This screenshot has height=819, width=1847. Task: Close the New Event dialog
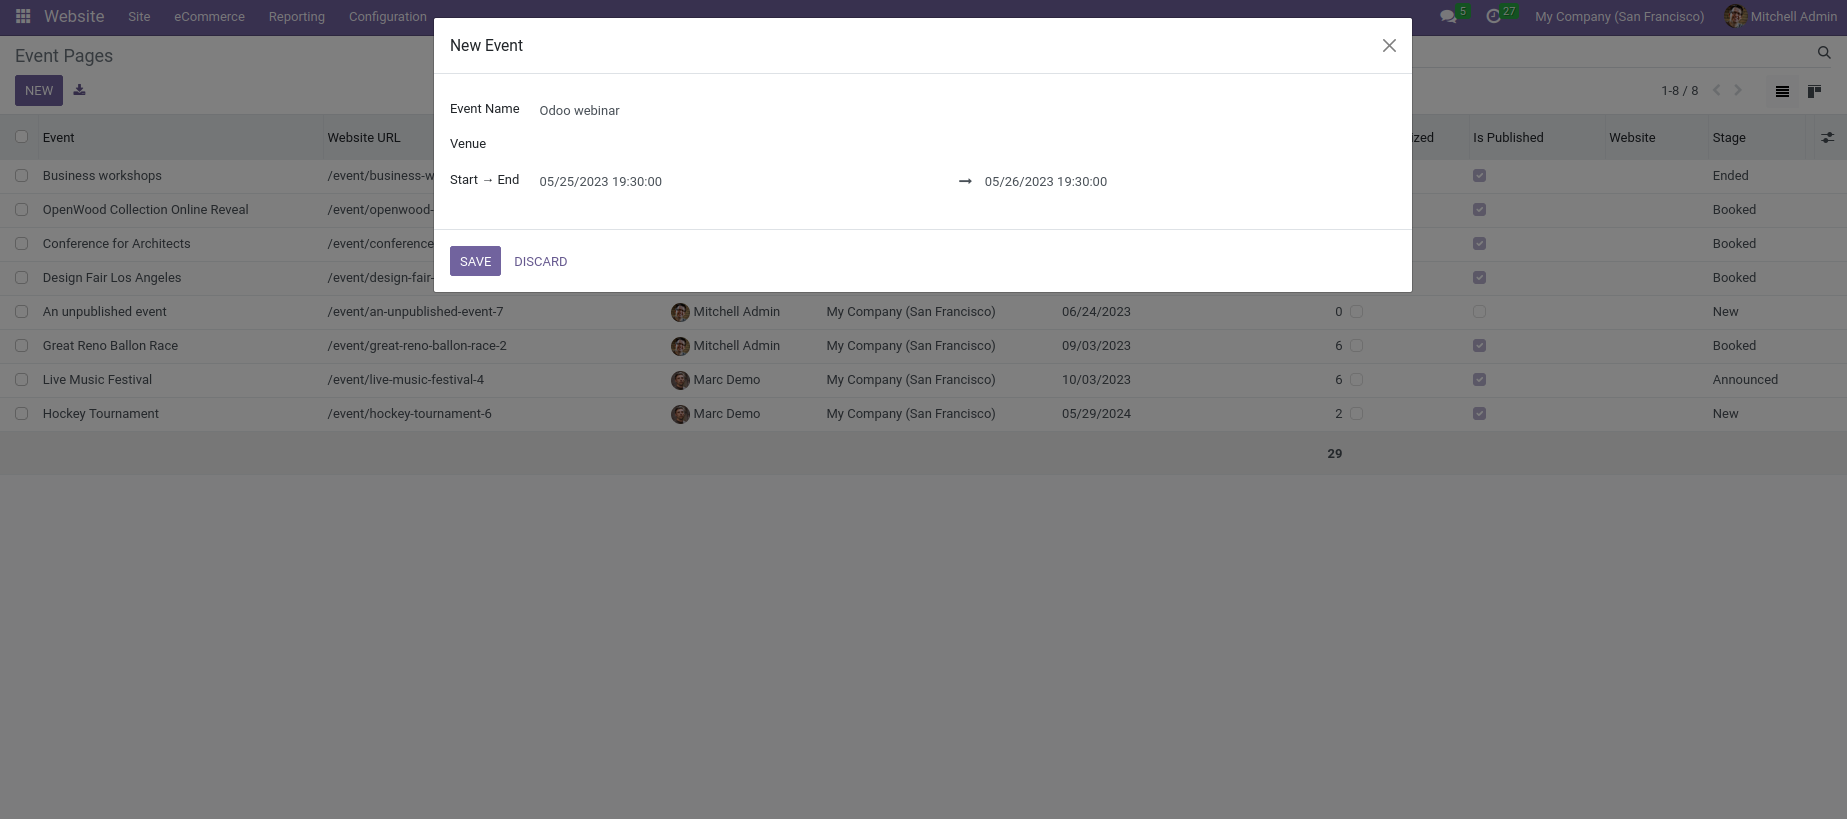pos(1389,46)
